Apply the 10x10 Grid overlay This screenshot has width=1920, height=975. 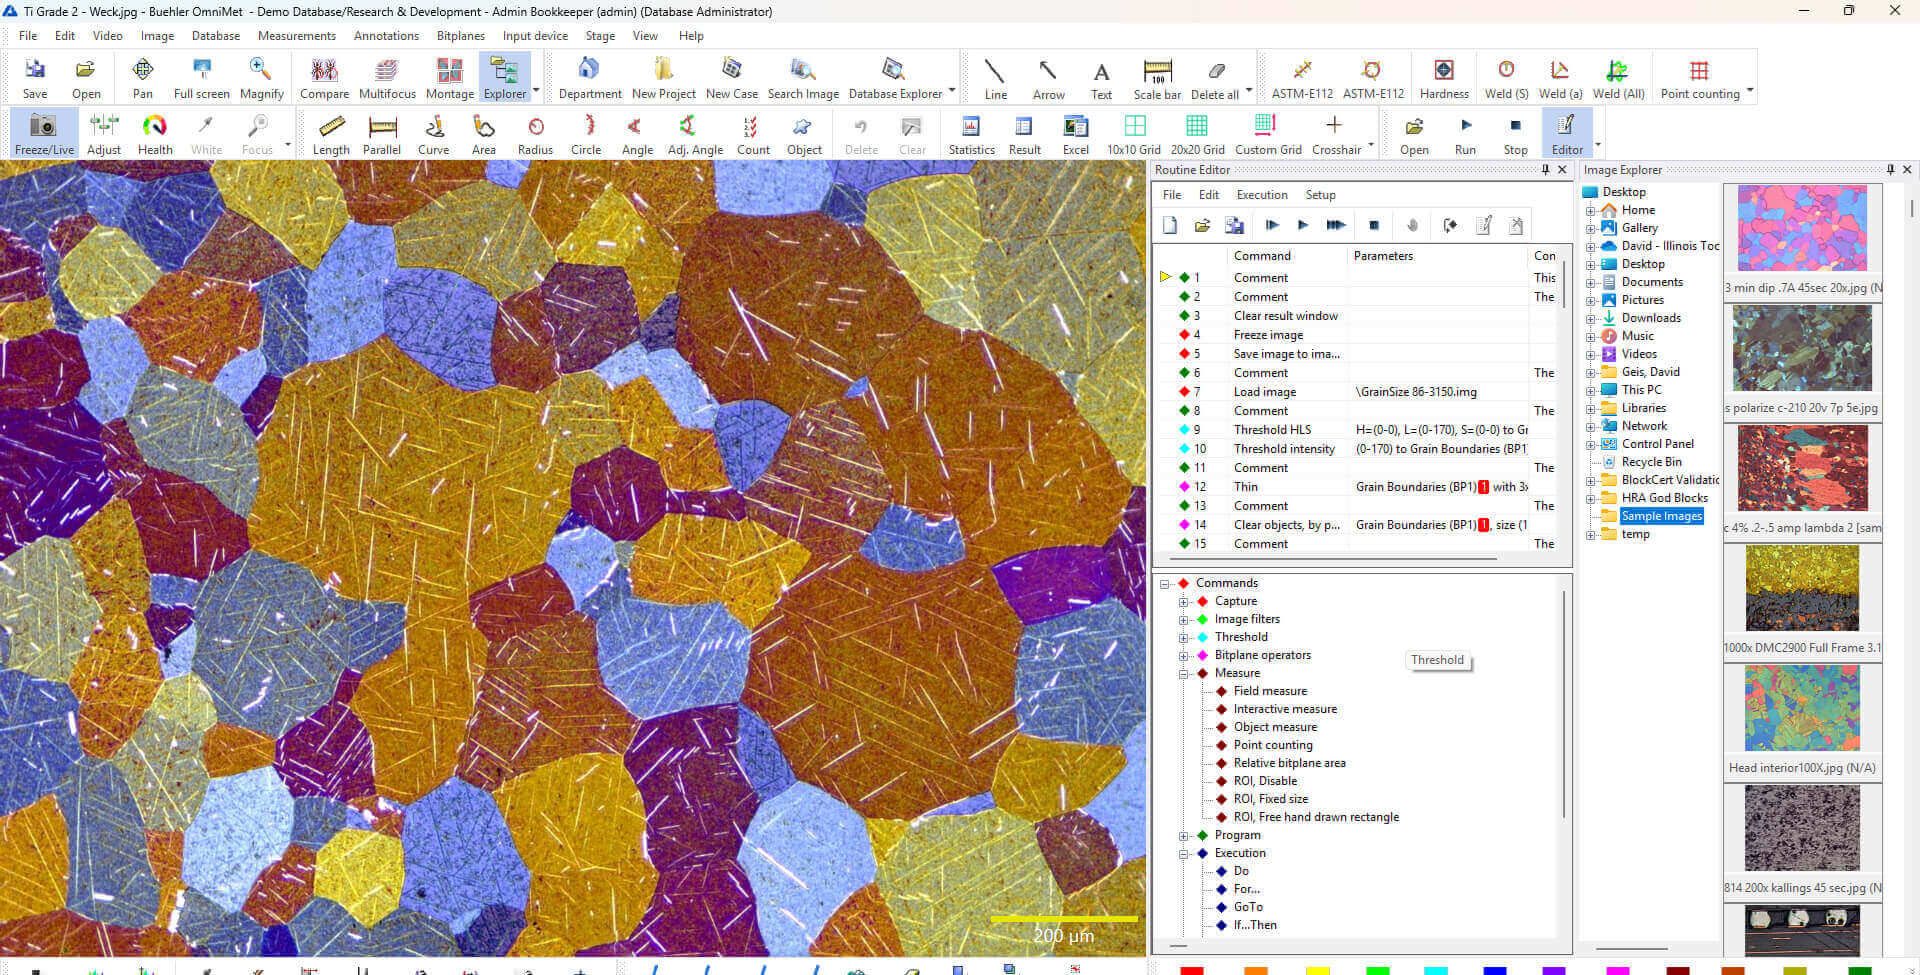click(1134, 131)
